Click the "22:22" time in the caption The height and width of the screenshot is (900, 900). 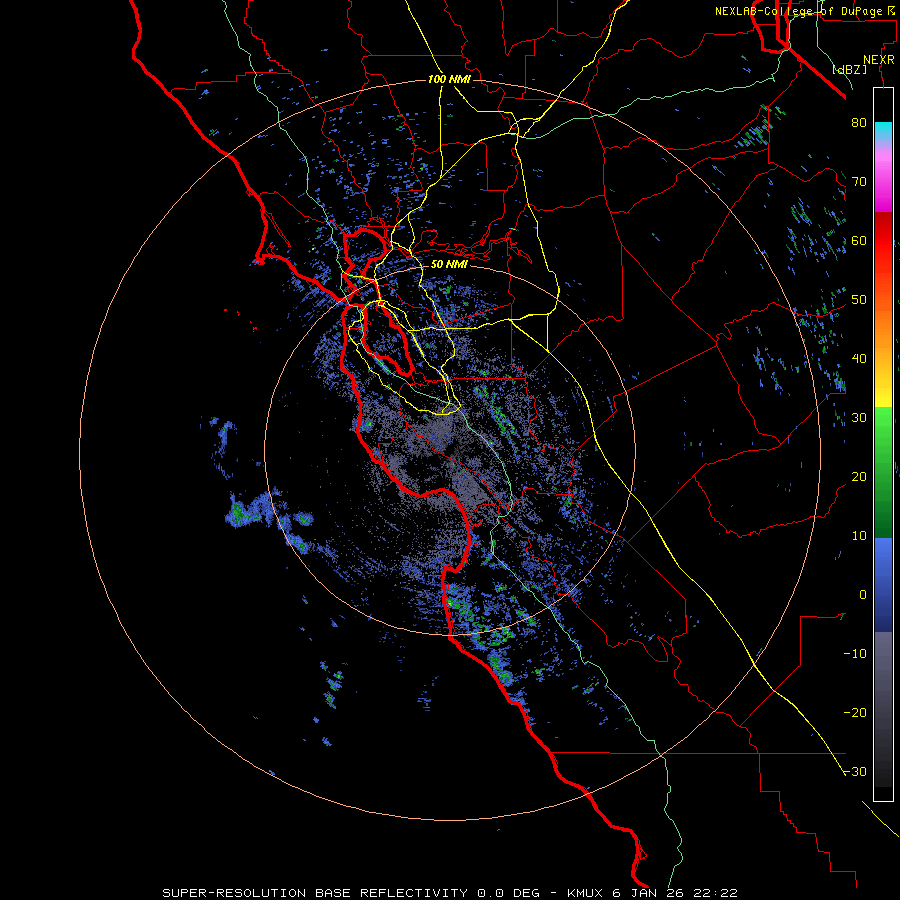(x=713, y=893)
